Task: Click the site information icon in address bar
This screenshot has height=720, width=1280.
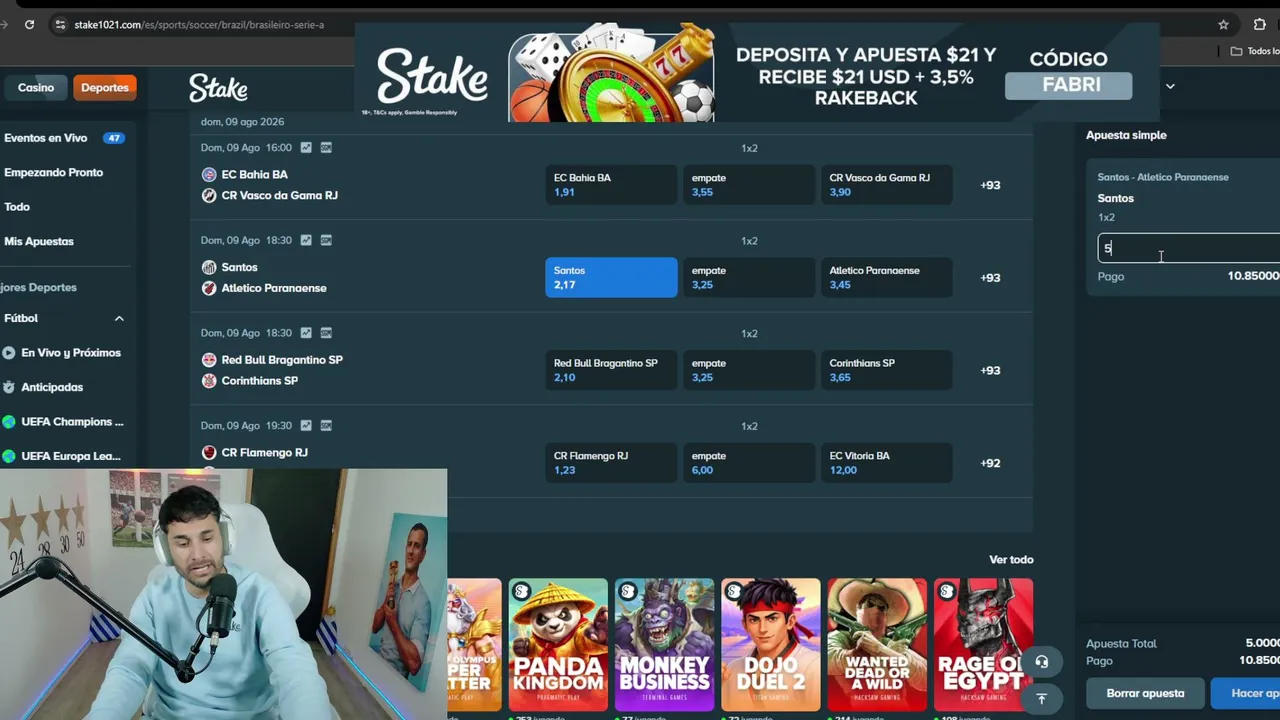Action: tap(60, 24)
